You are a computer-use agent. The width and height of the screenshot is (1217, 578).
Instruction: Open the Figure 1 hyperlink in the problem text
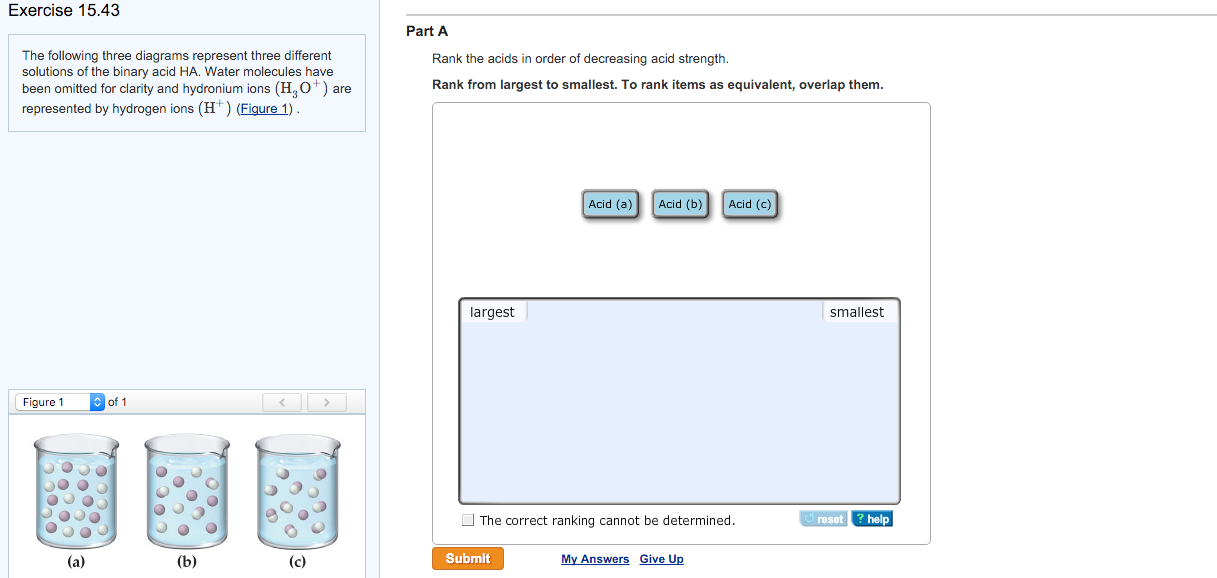pos(263,108)
